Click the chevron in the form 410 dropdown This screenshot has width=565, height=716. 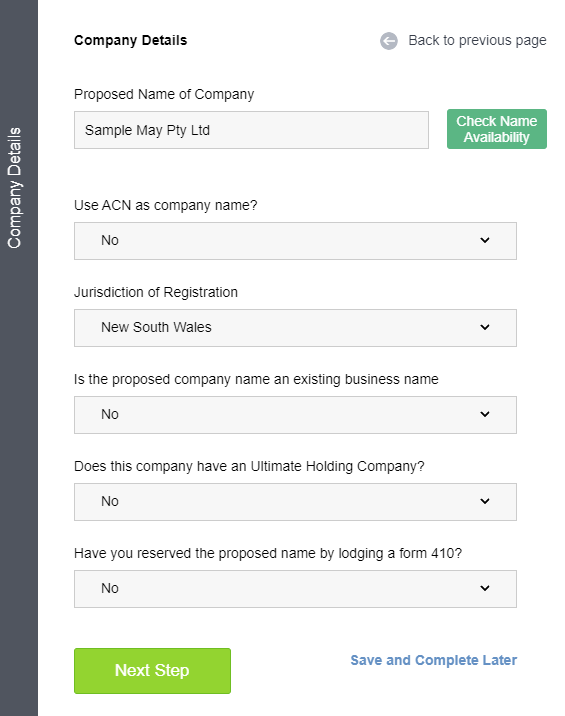485,588
